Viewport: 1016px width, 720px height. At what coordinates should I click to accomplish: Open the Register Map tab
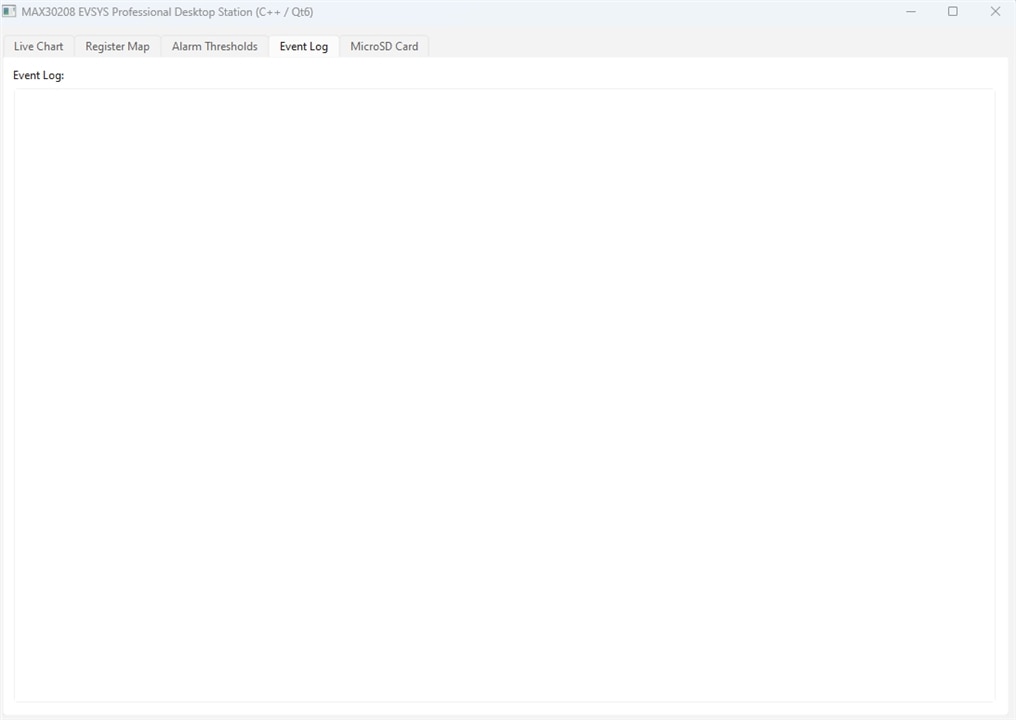point(117,47)
